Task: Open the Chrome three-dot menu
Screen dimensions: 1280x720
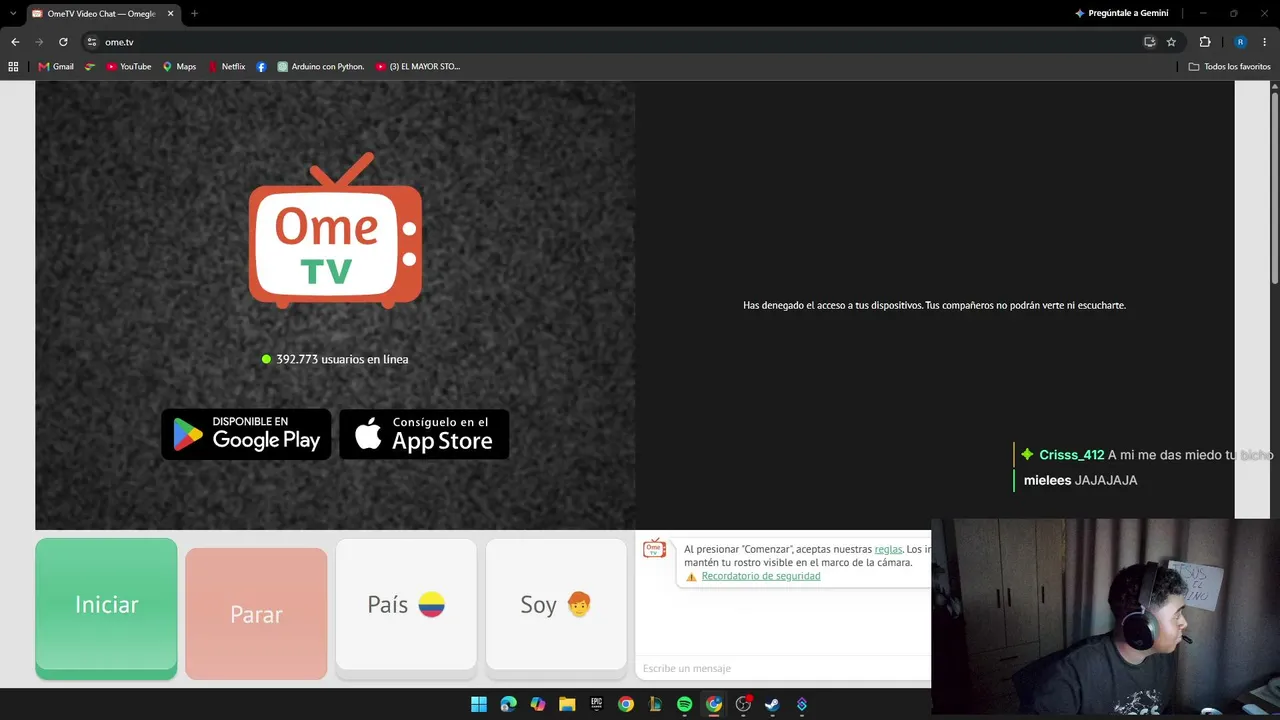Action: [1264, 42]
